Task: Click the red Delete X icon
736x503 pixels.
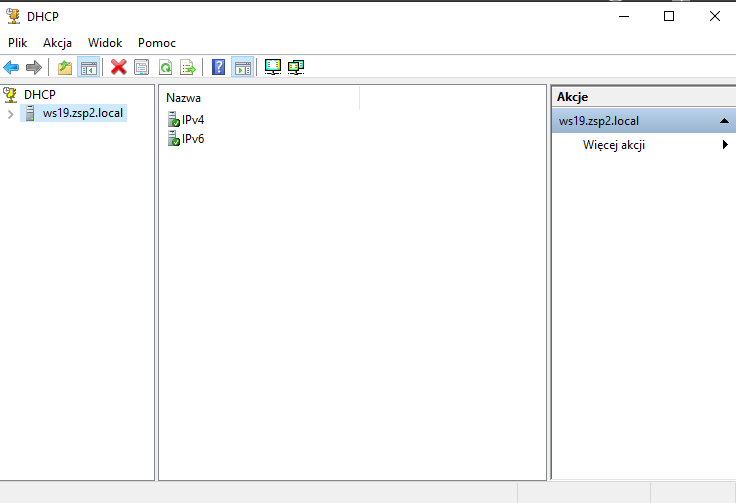Action: 119,67
